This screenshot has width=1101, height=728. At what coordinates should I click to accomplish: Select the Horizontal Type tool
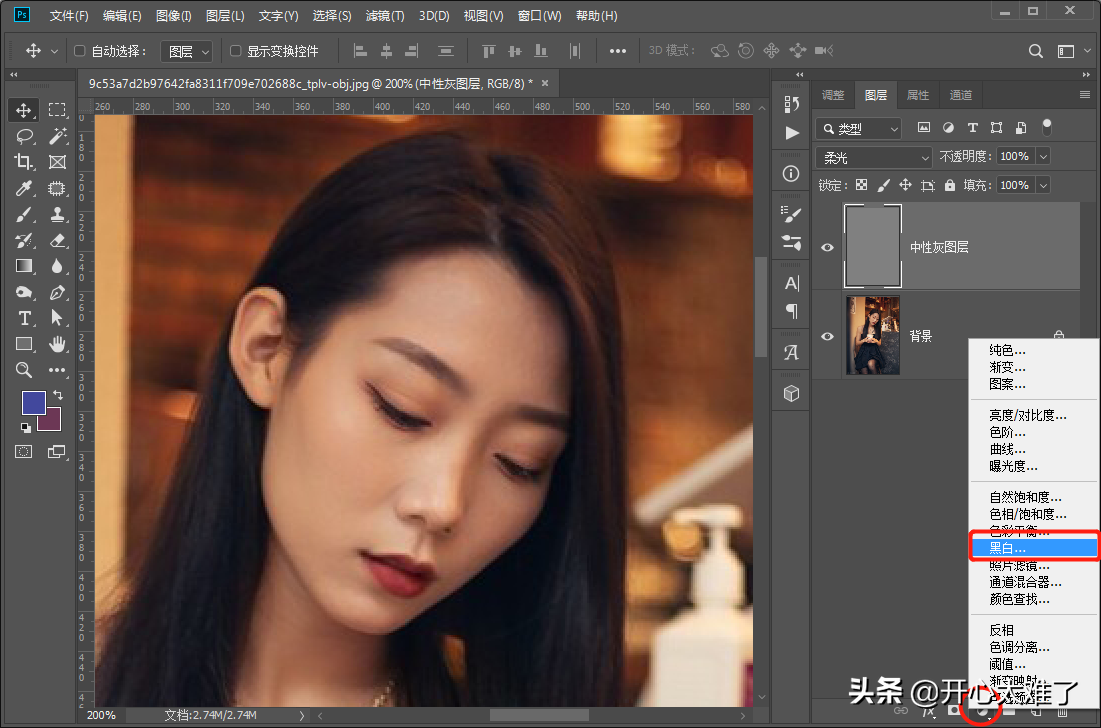point(25,318)
